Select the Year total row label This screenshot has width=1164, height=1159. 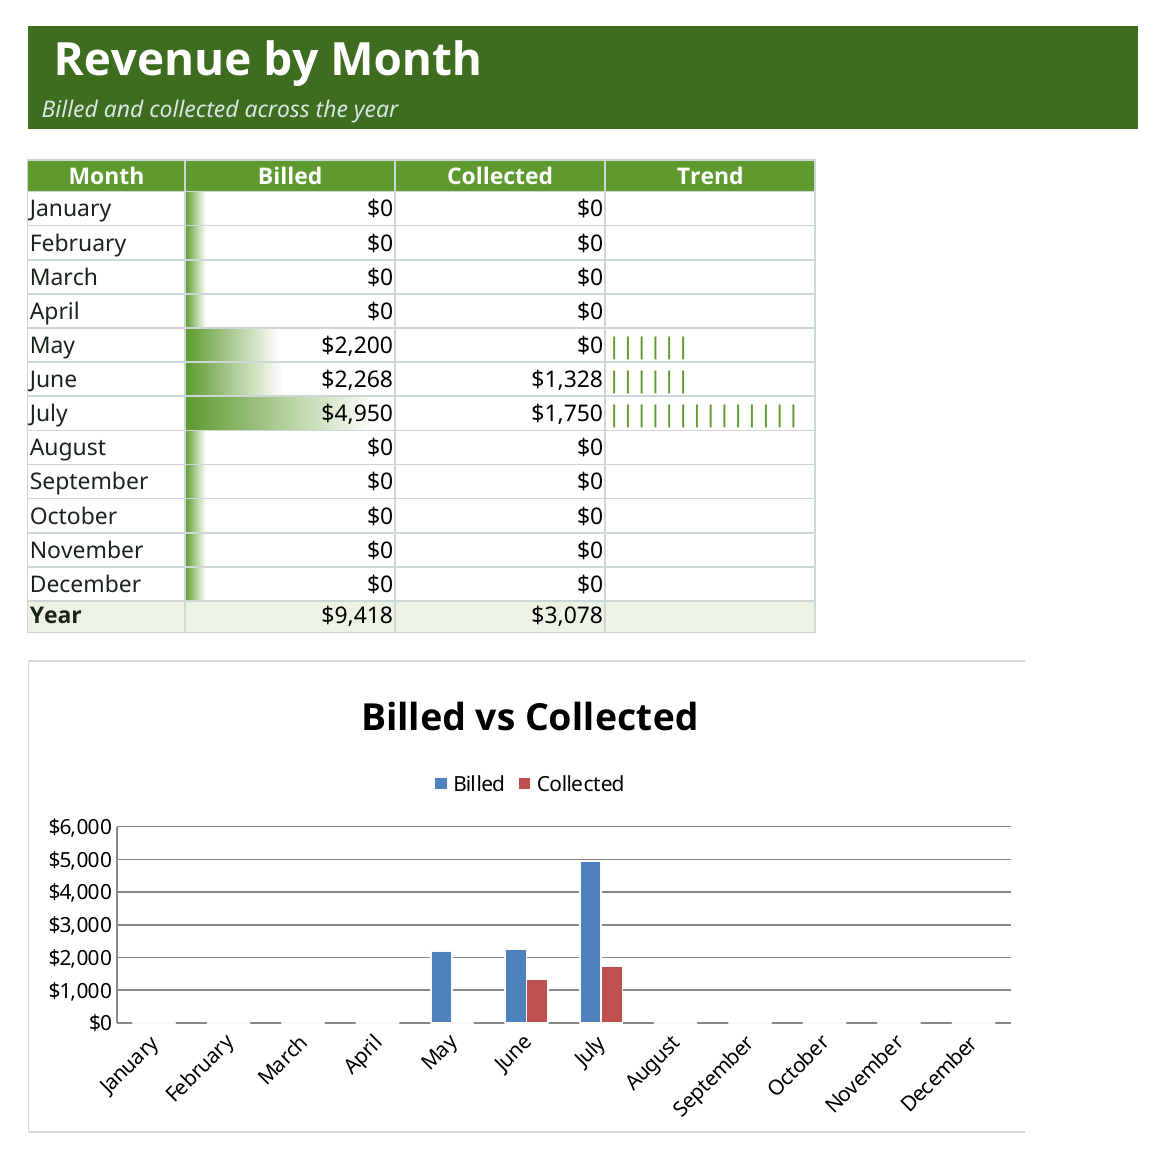click(56, 616)
